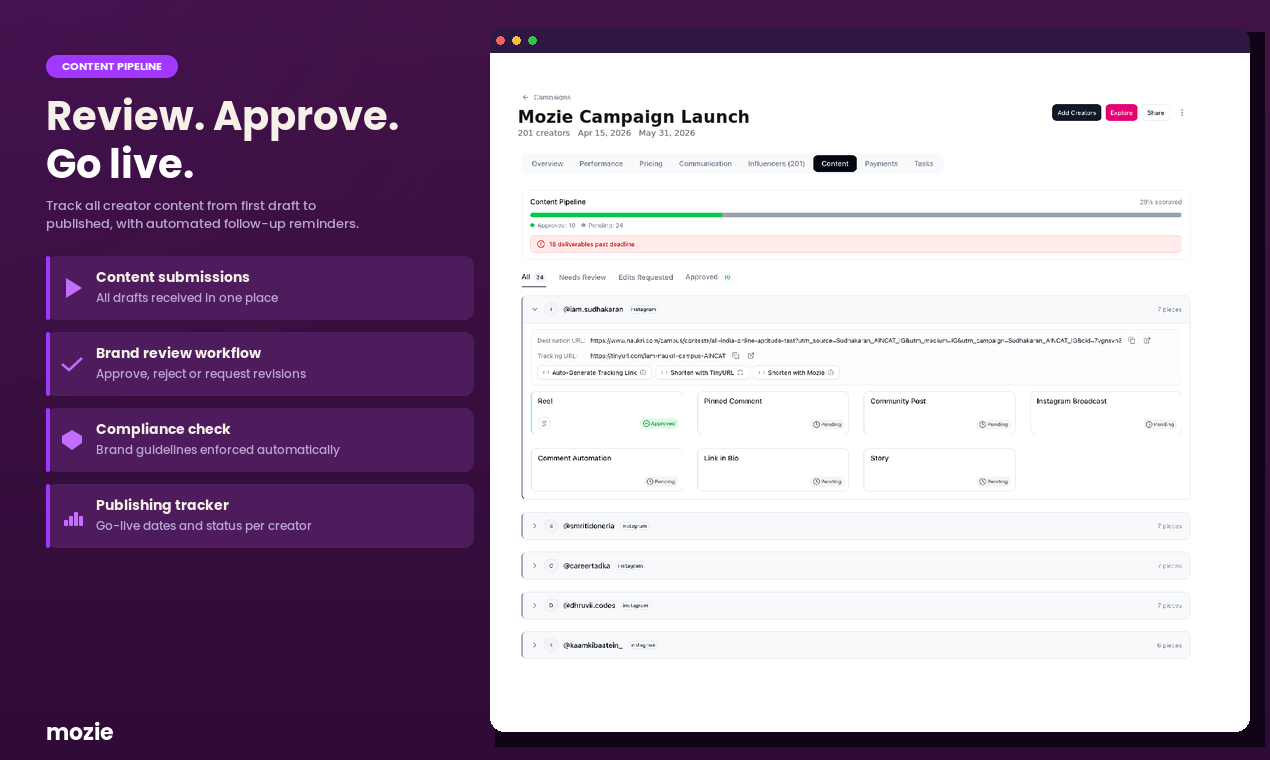Screen dimensions: 1270x760
Task: Click the tinyurl tracking link text
Action: point(658,356)
